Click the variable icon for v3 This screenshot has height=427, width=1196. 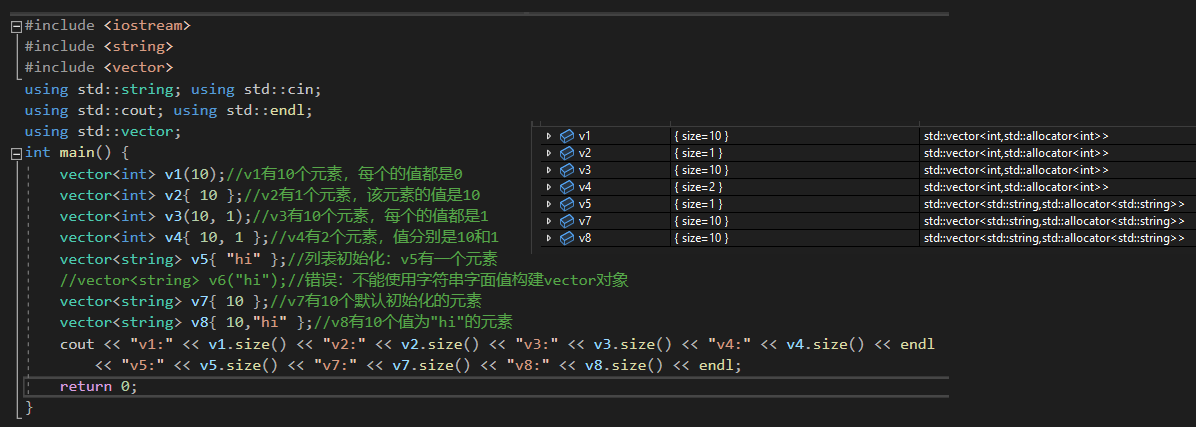(567, 170)
